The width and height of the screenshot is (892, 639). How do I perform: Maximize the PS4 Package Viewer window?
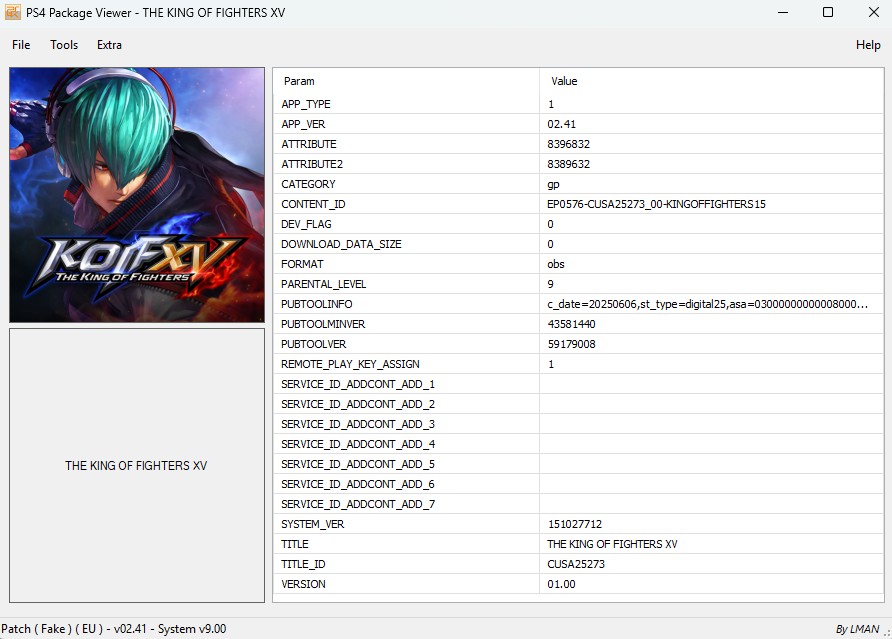click(x=828, y=12)
